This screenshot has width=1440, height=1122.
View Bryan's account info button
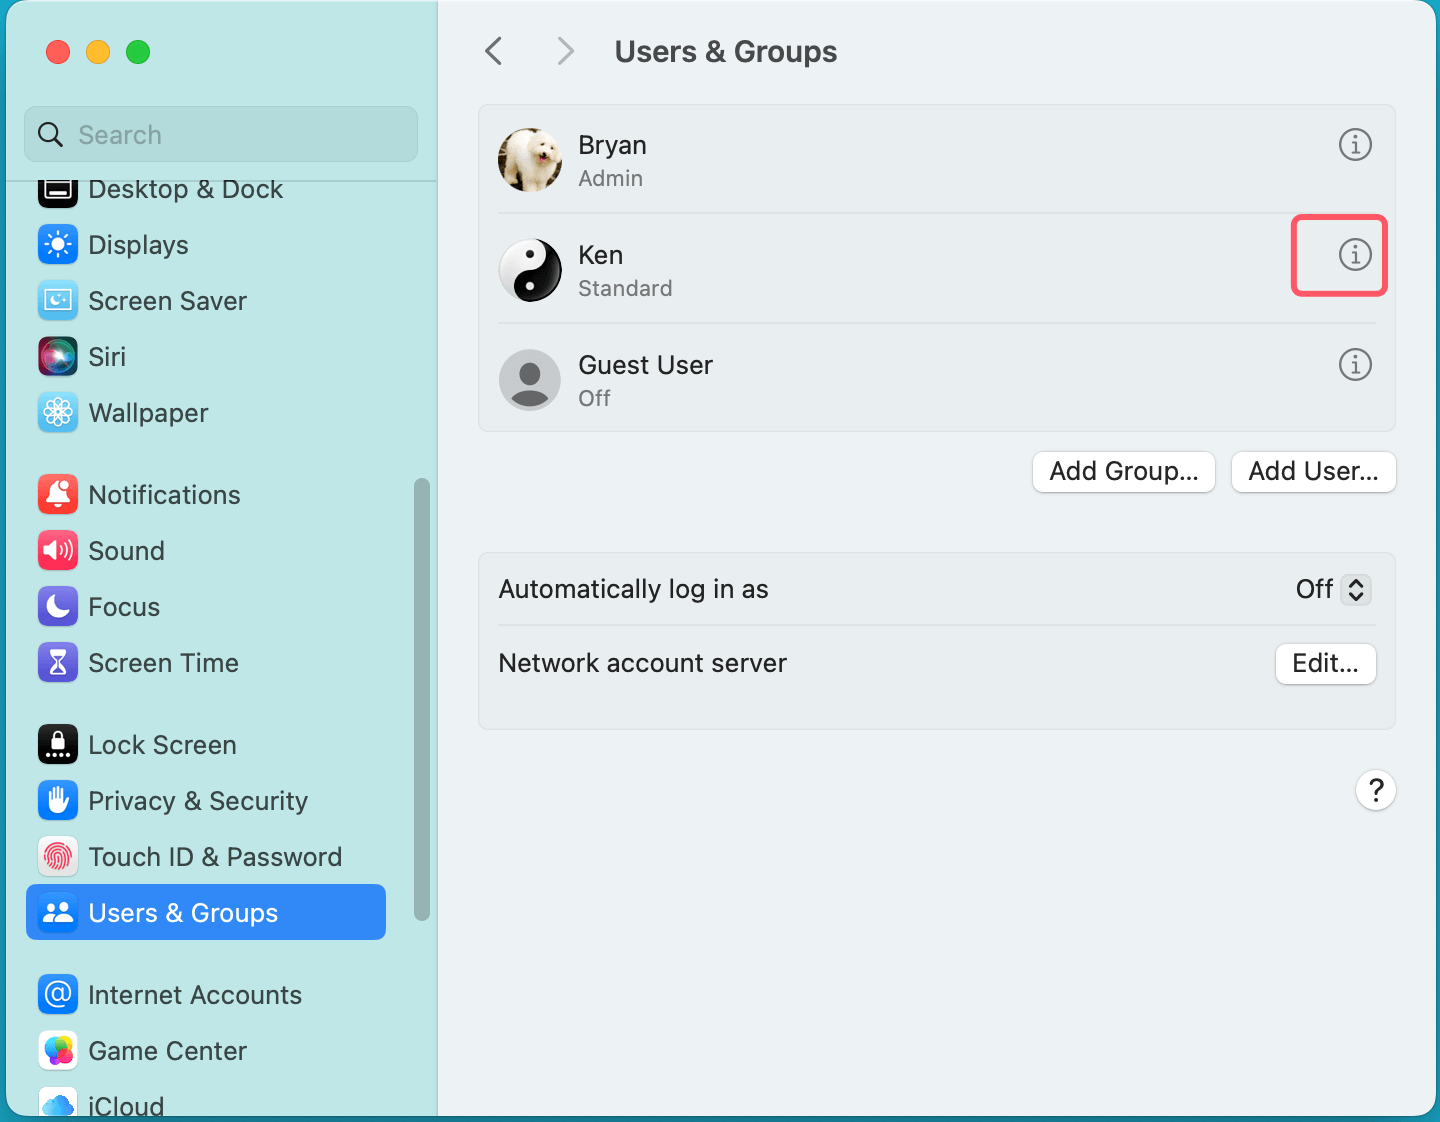pyautogui.click(x=1355, y=144)
